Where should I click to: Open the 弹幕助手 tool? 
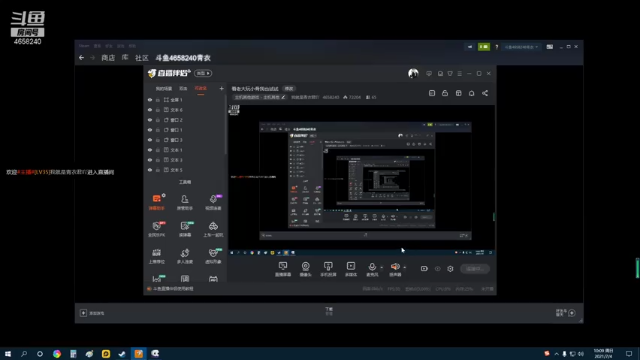tap(157, 202)
